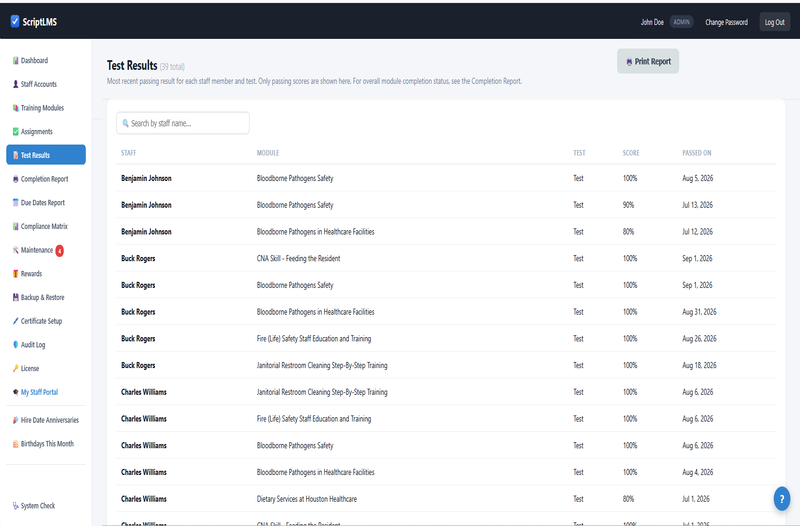Click the printer icon on Print Report

(x=629, y=62)
